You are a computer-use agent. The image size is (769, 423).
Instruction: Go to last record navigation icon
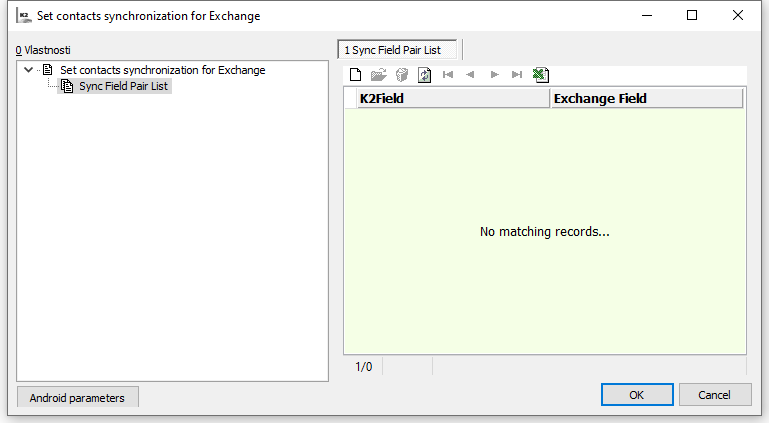point(517,75)
